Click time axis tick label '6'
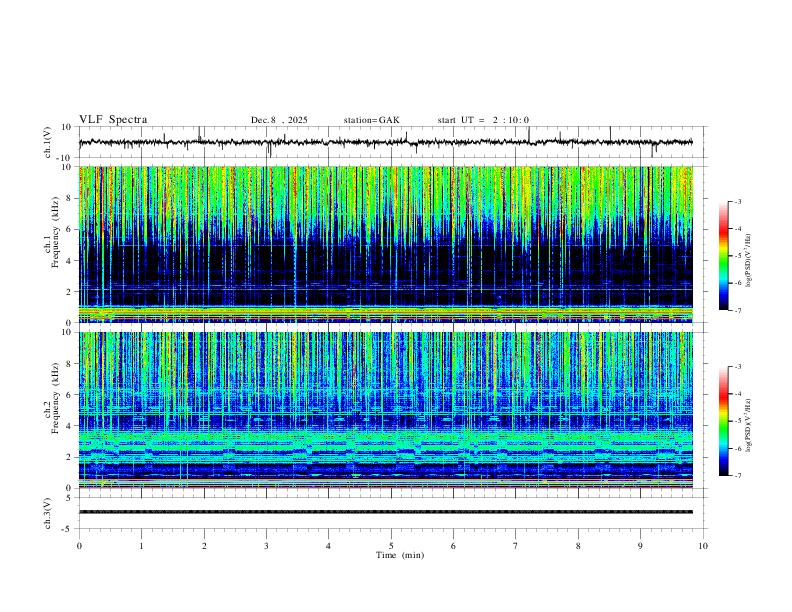The width and height of the screenshot is (792, 612). pyautogui.click(x=454, y=546)
